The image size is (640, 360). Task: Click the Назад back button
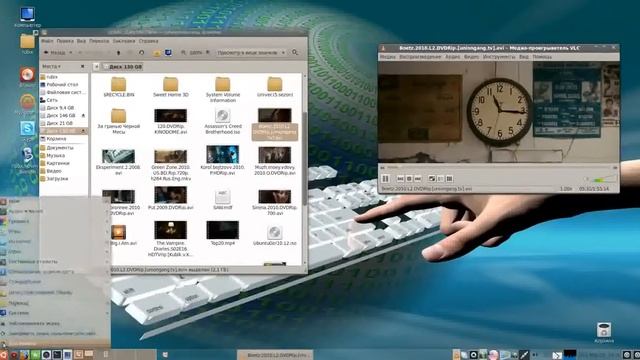tap(55, 53)
